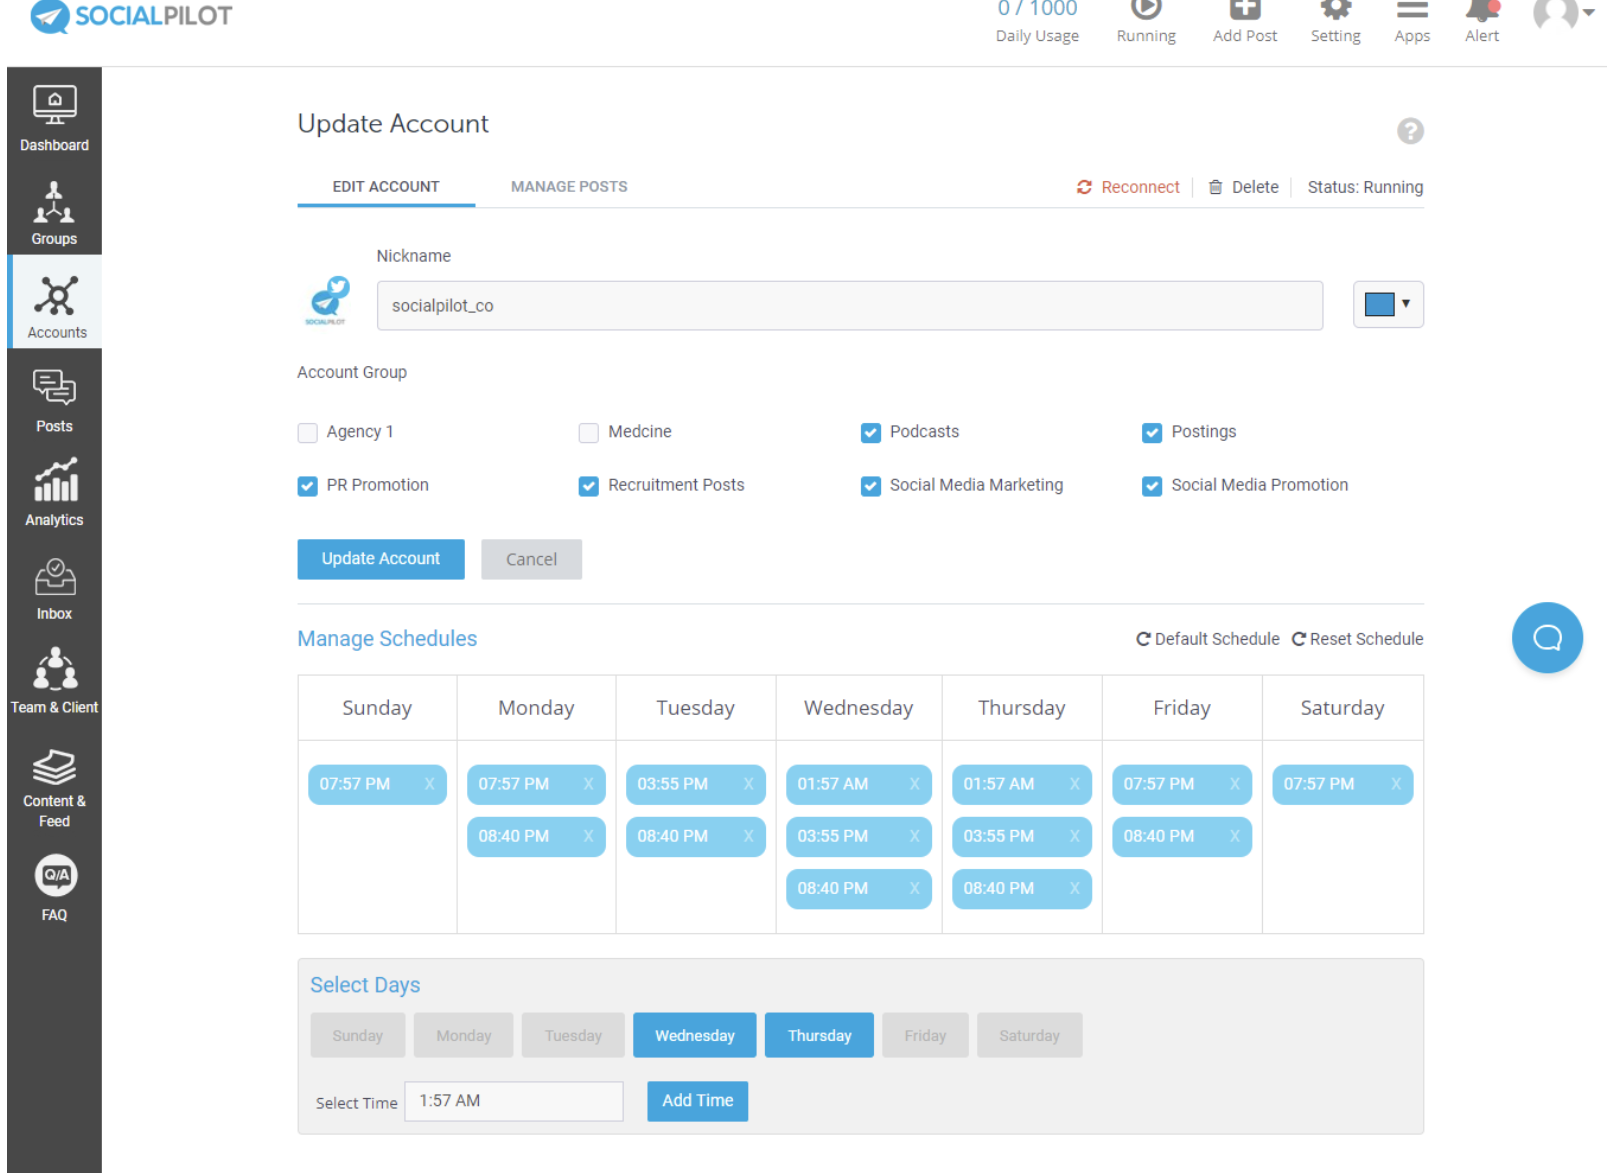This screenshot has width=1613, height=1173.
Task: Click the Reconnect link
Action: 1128,187
